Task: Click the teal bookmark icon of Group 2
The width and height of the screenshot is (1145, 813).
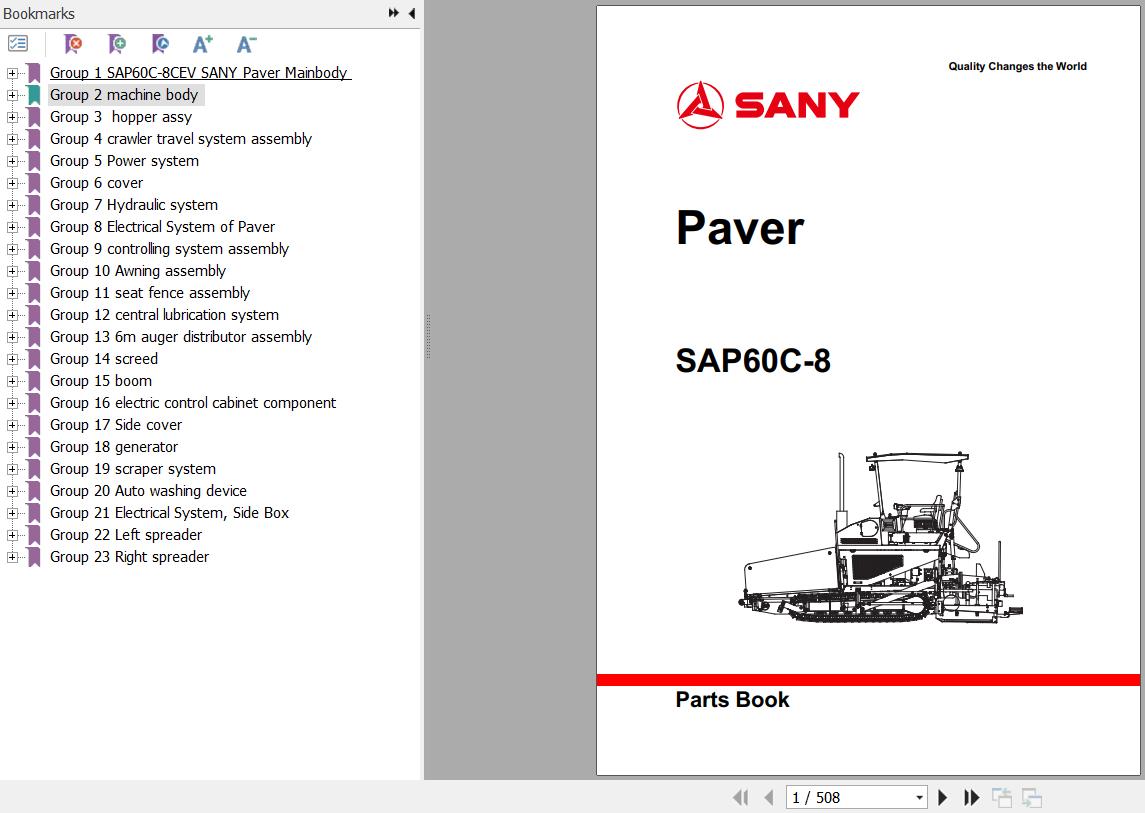Action: 34,95
